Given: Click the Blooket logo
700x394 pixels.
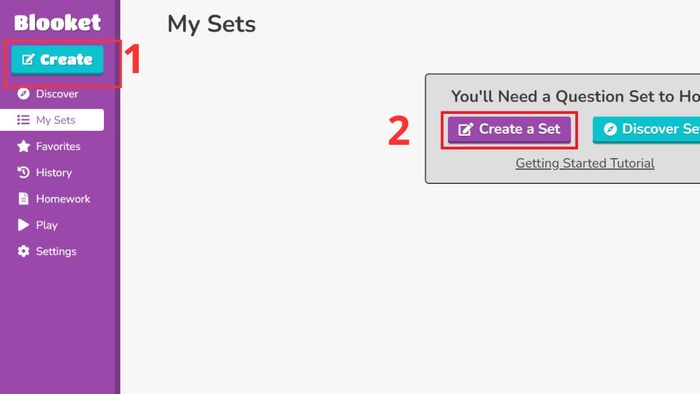Looking at the screenshot, I should [57, 23].
